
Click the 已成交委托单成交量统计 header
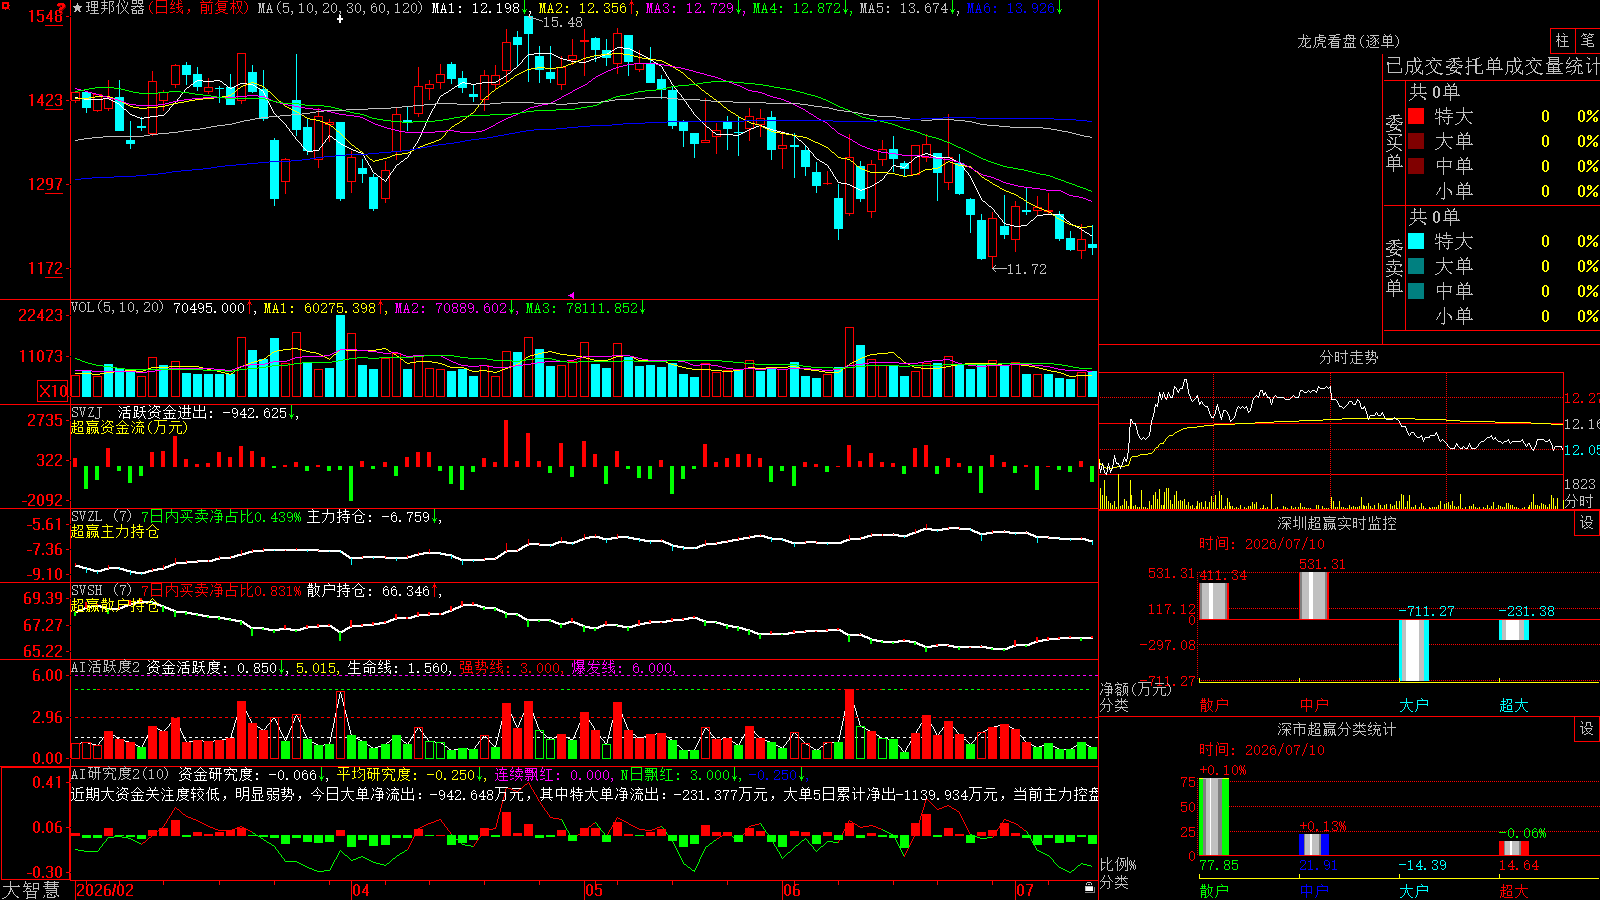click(x=1492, y=66)
